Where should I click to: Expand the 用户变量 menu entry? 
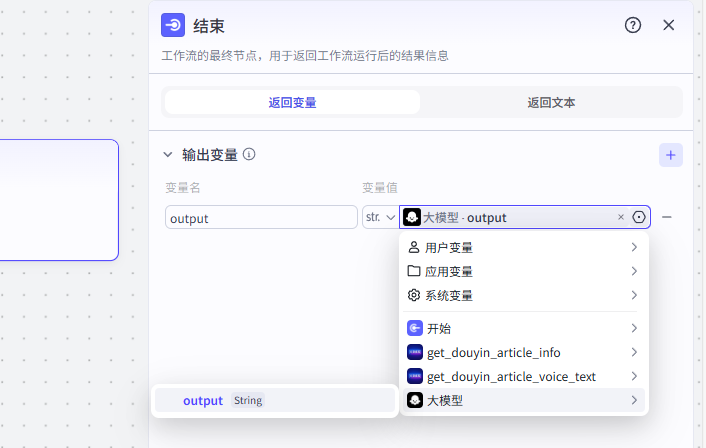[524, 247]
